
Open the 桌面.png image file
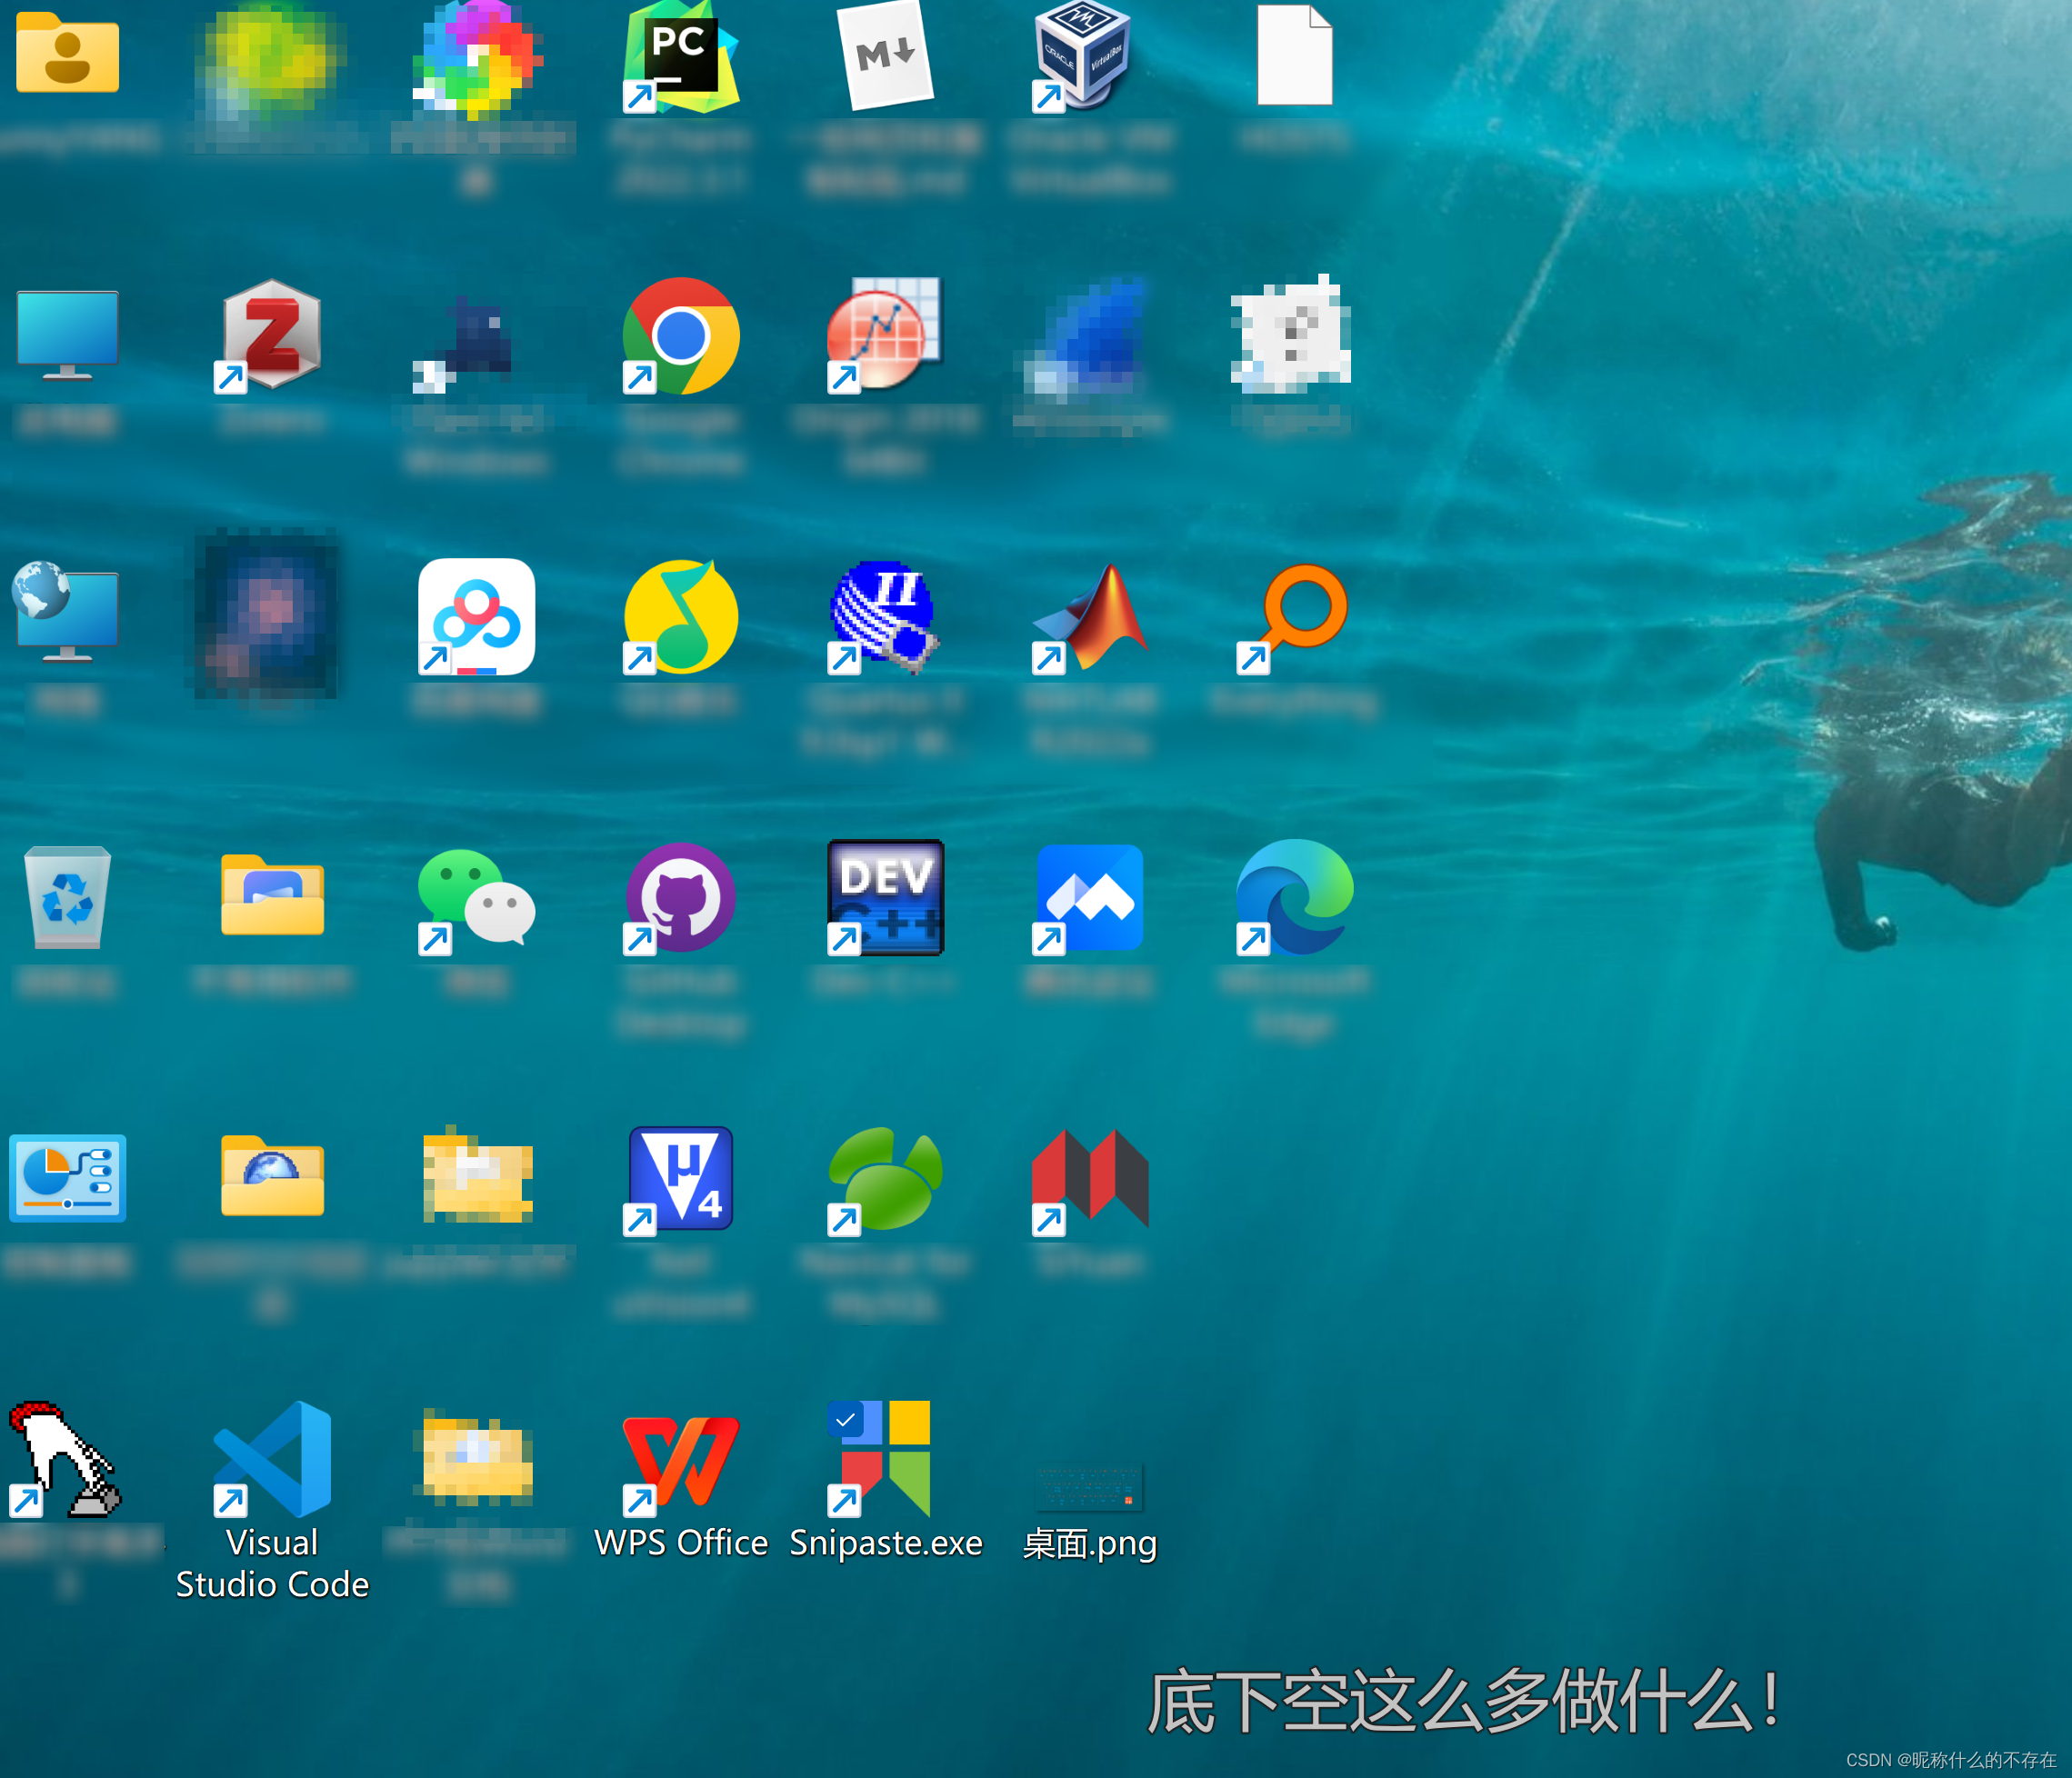1089,1487
